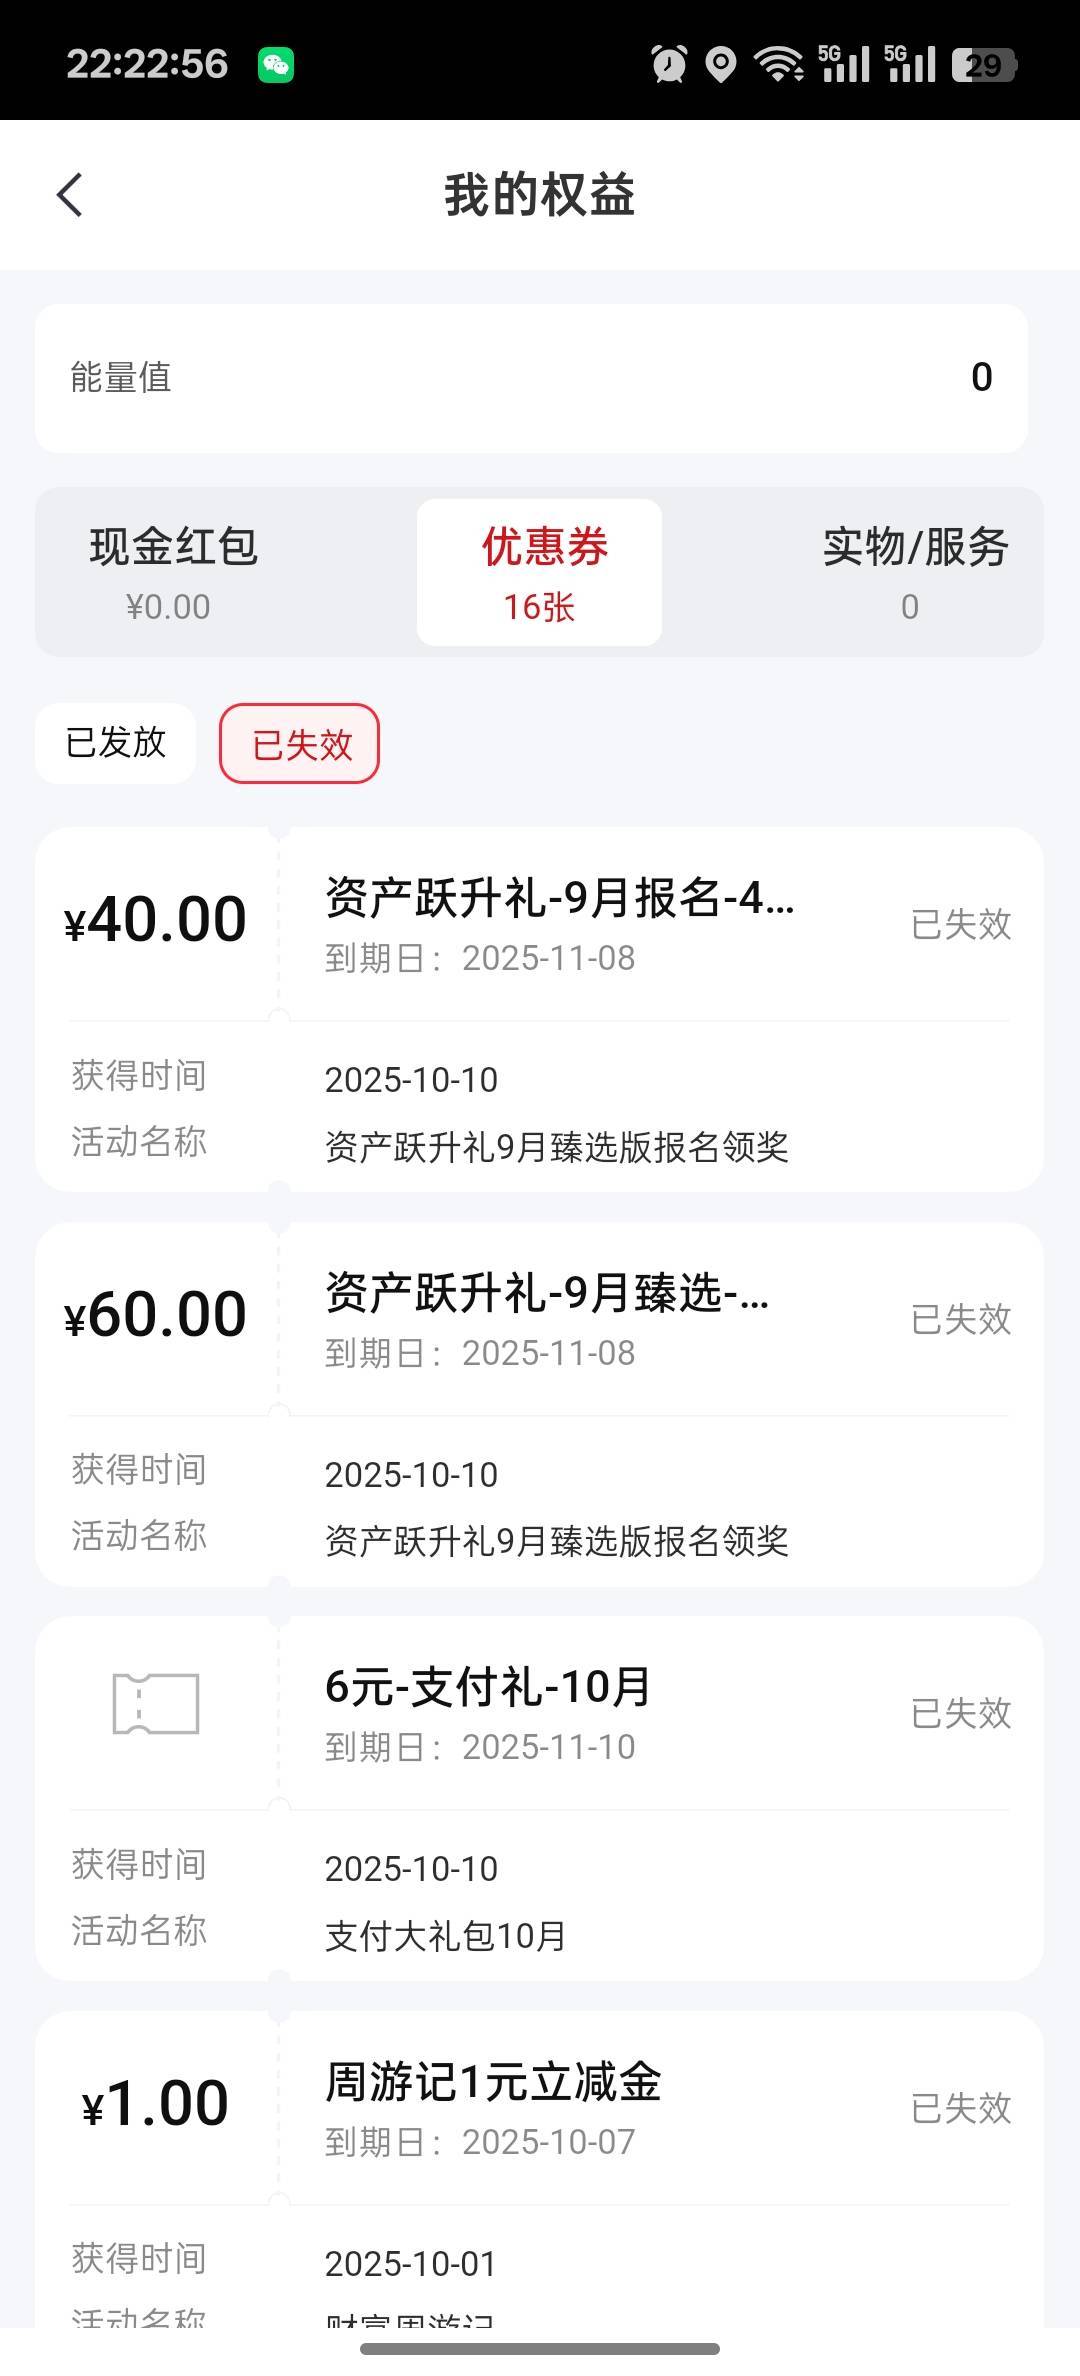Show 已发放 coupons filter

pos(116,743)
